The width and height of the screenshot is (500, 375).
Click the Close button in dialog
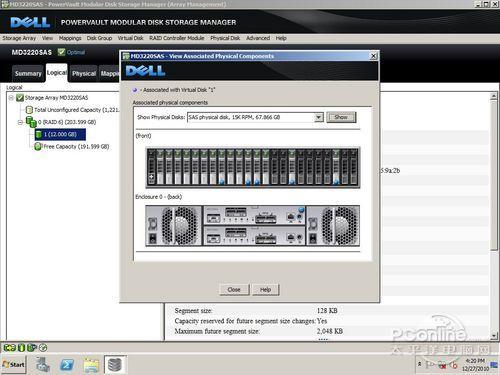pyautogui.click(x=234, y=290)
